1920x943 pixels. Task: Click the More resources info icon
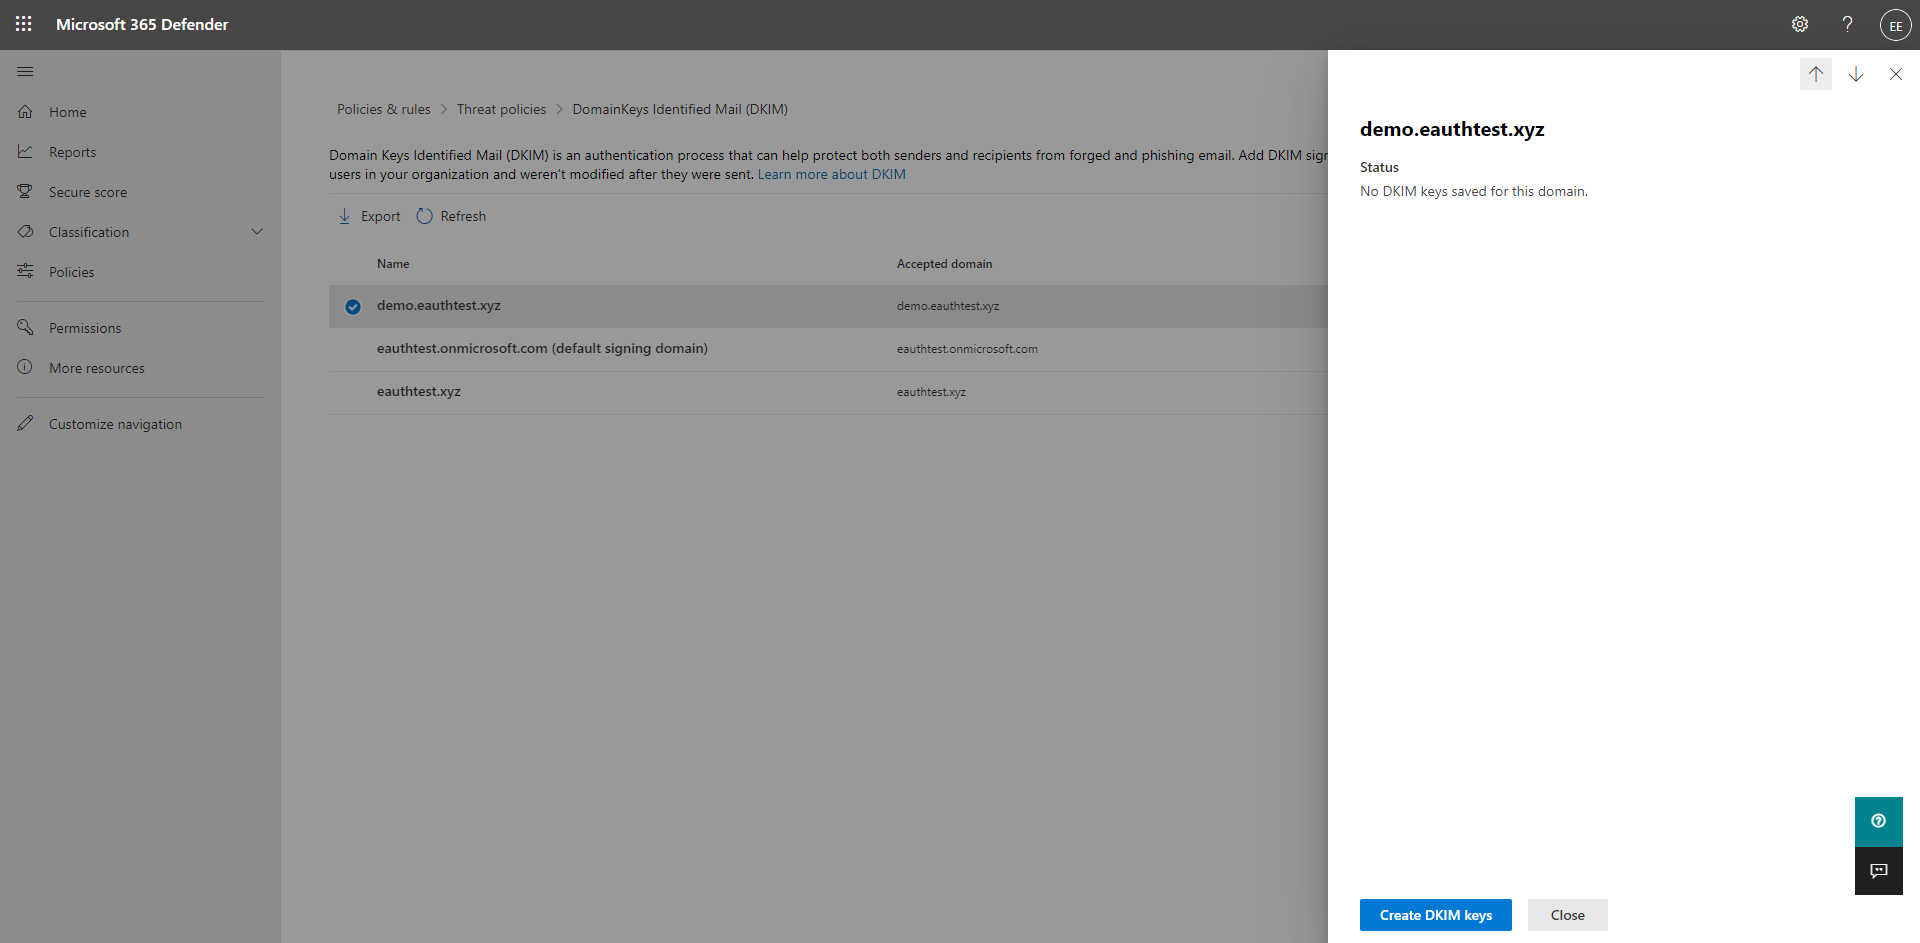25,368
